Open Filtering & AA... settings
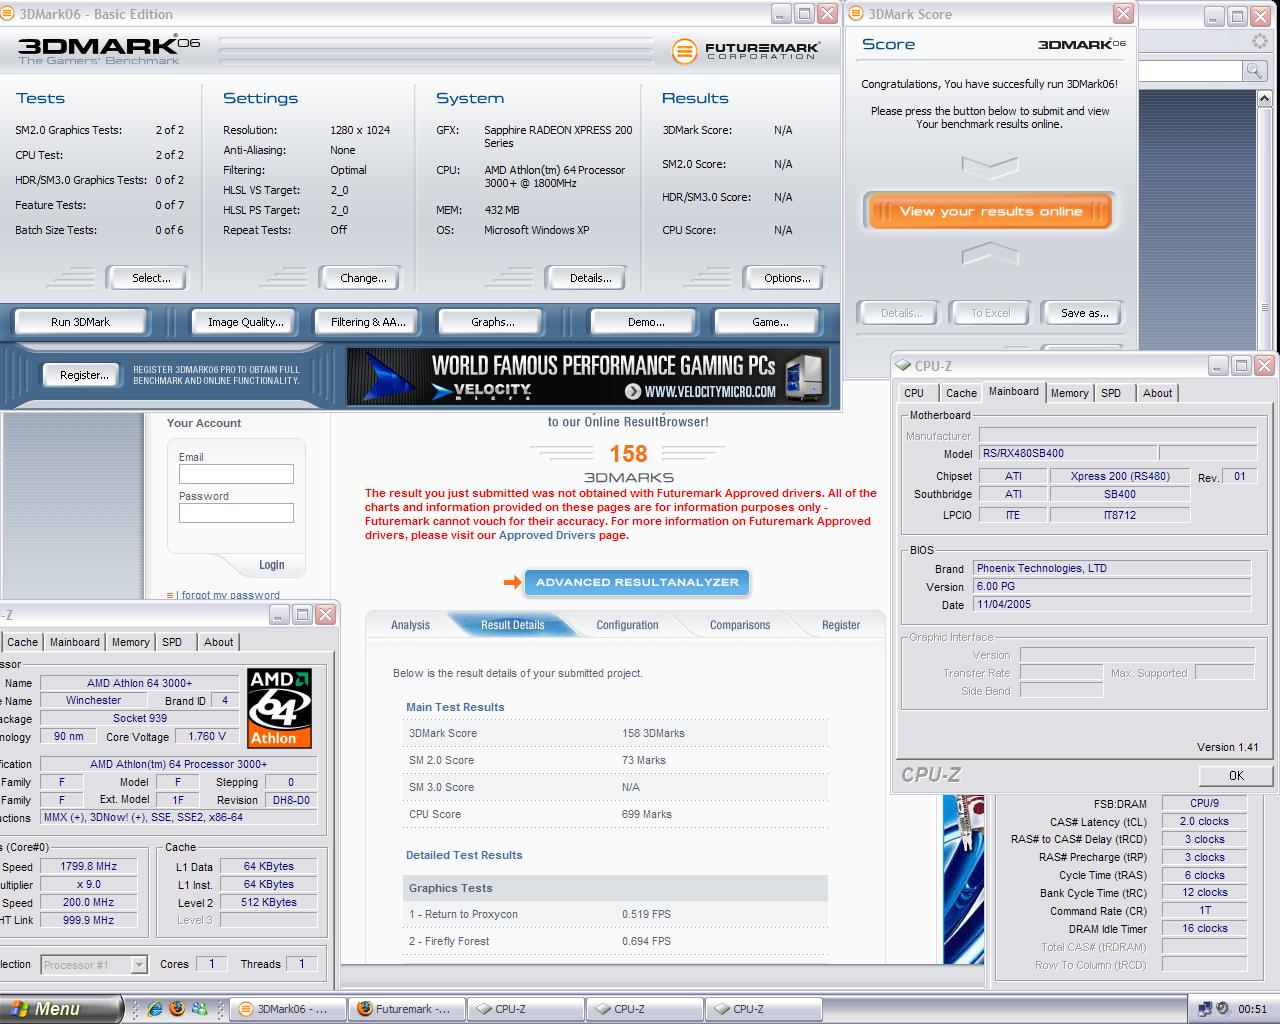The image size is (1280, 1024). tap(368, 322)
